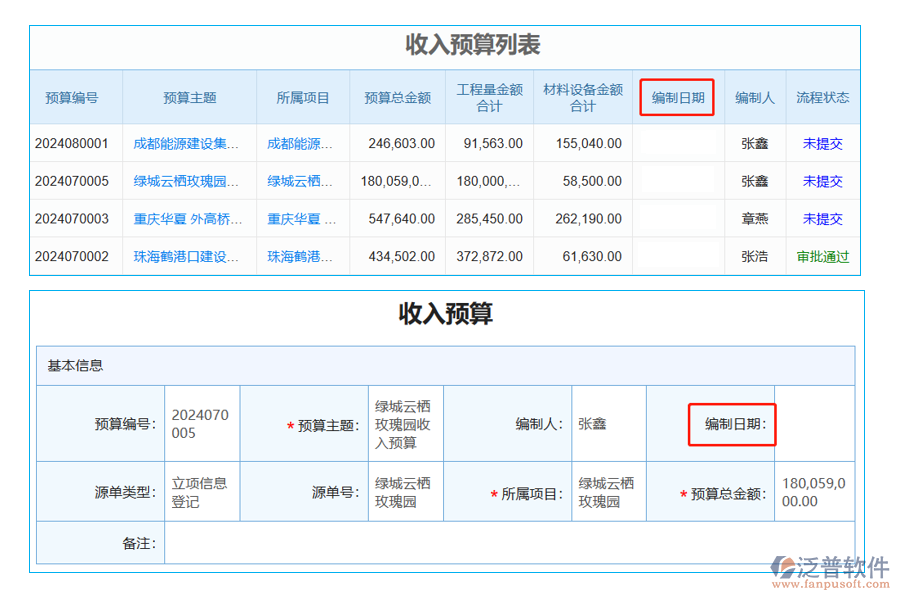Click the 审批通过 status link
The height and width of the screenshot is (600, 900).
click(822, 256)
